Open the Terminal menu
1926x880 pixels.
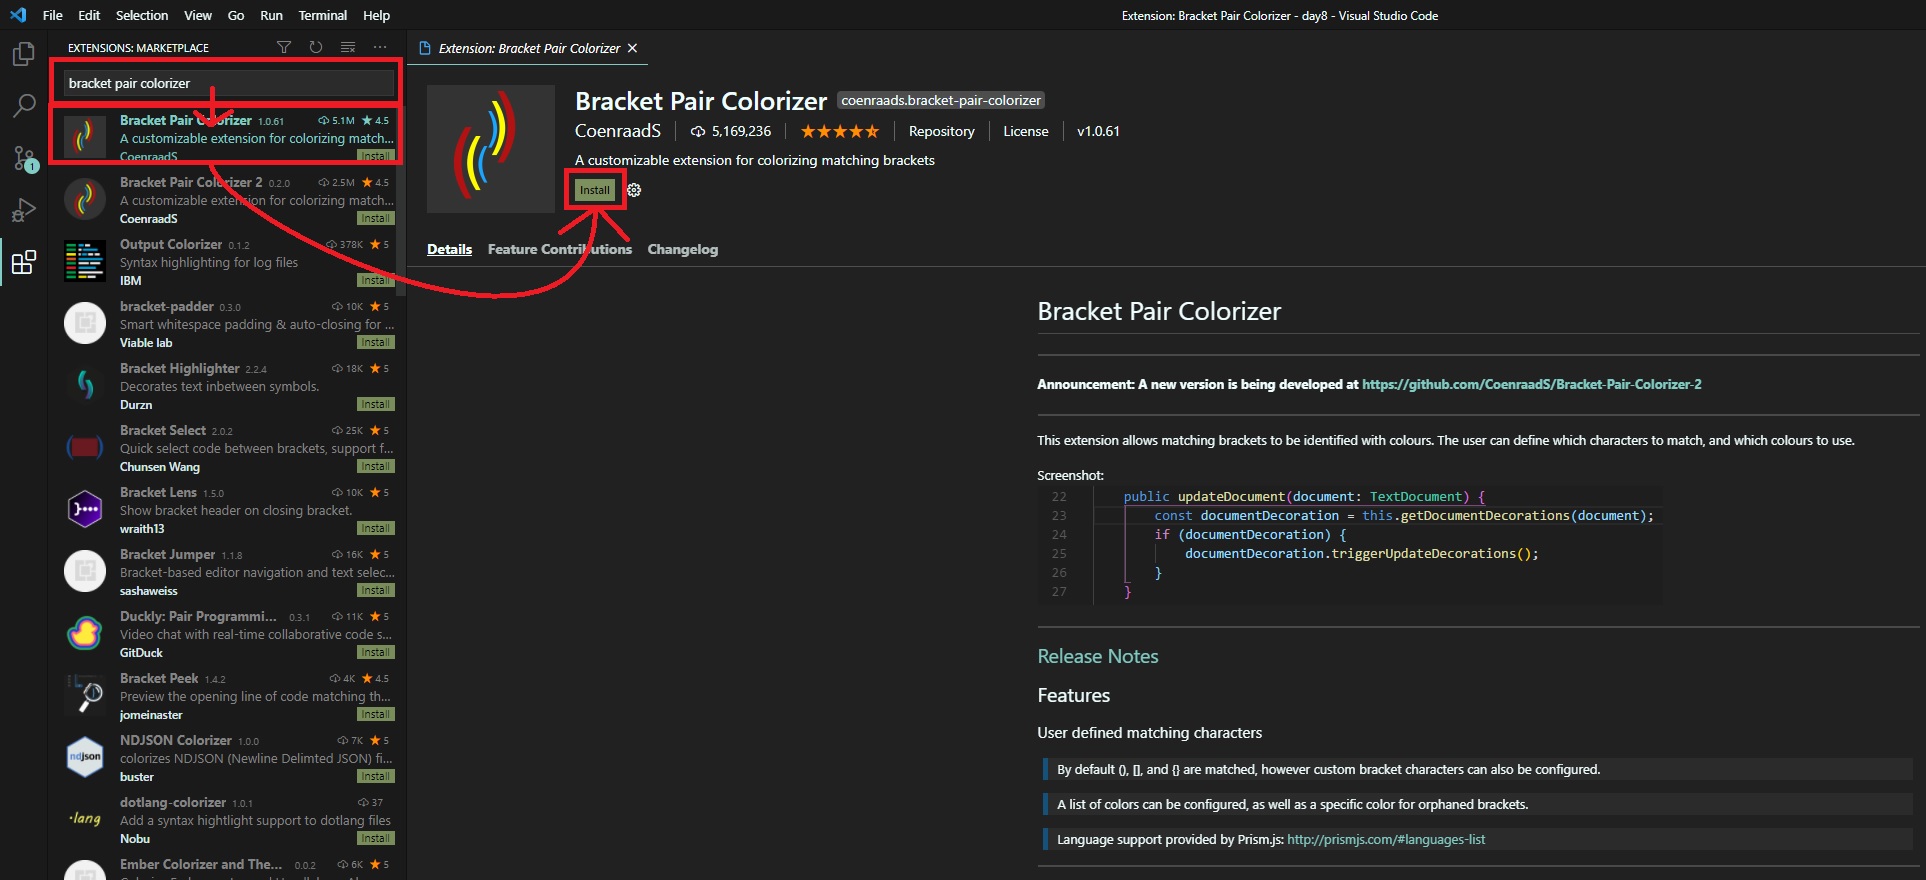pos(323,15)
